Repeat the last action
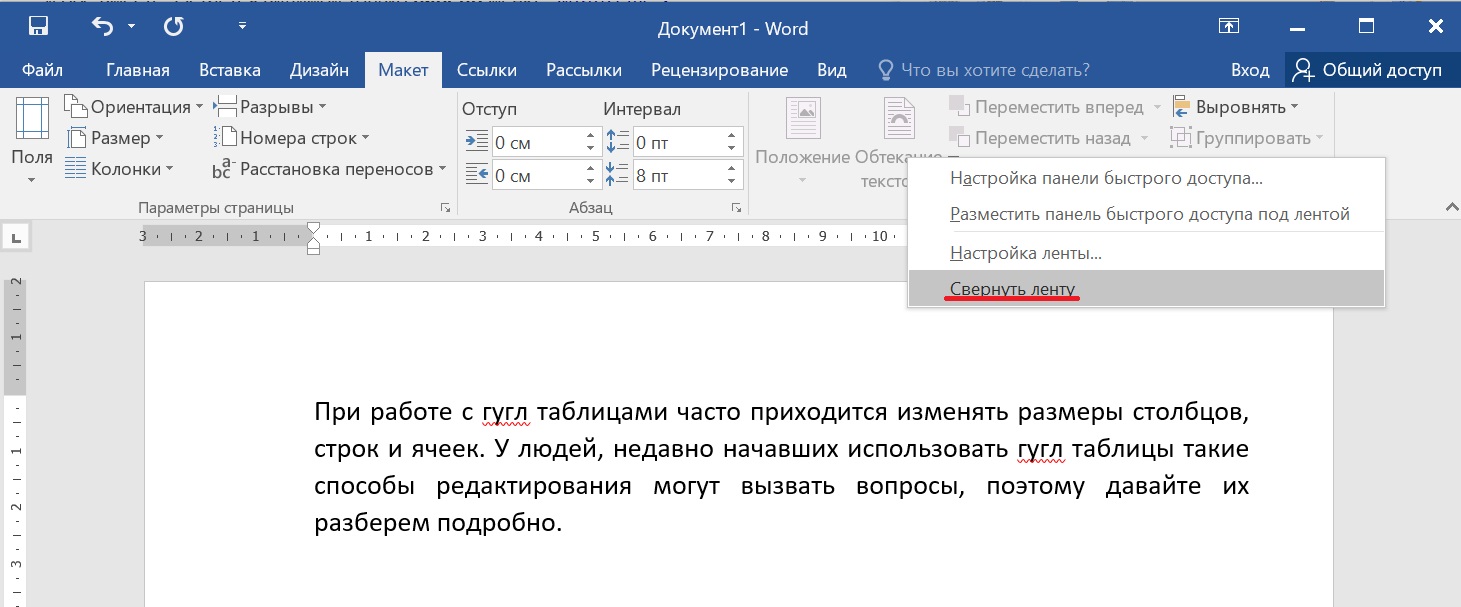 click(x=173, y=27)
